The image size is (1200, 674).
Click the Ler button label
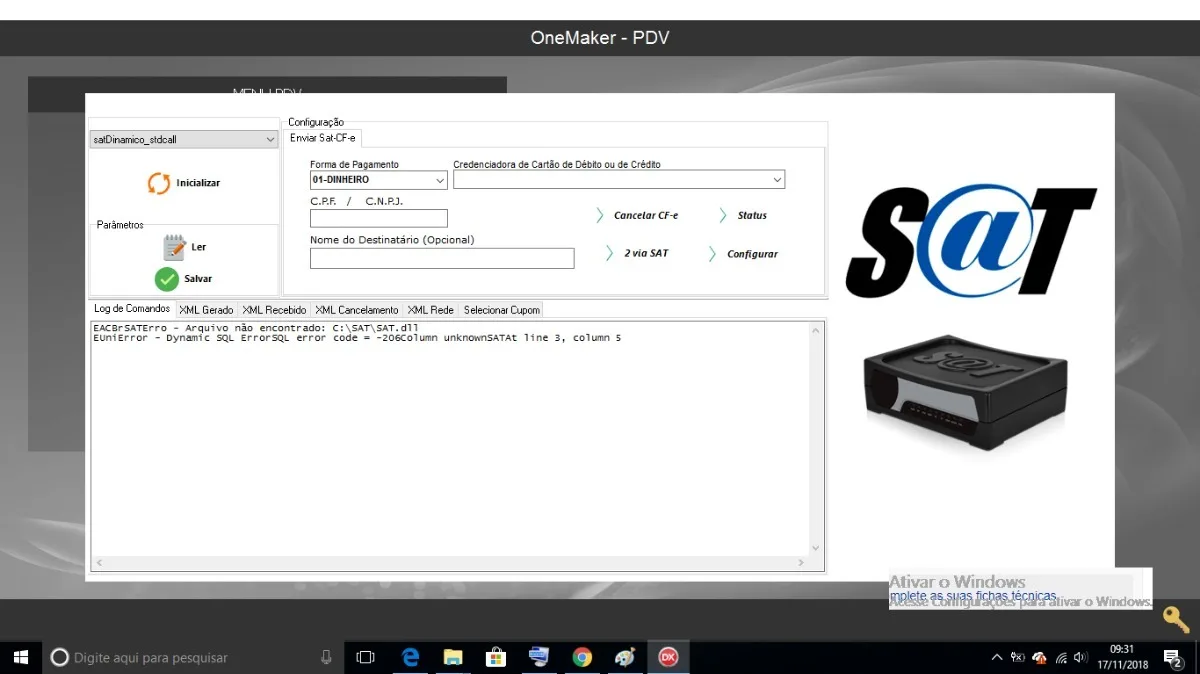point(199,247)
